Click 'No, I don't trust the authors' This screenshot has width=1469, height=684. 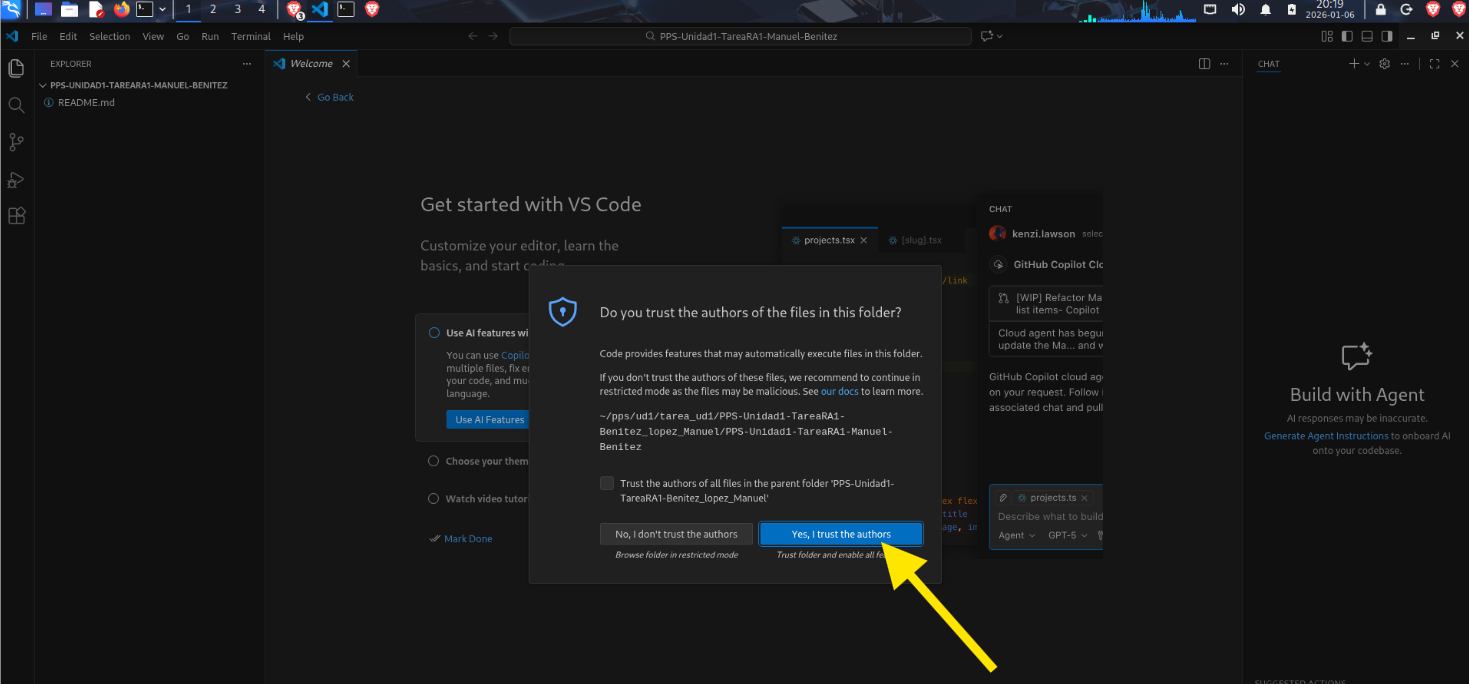pos(676,534)
